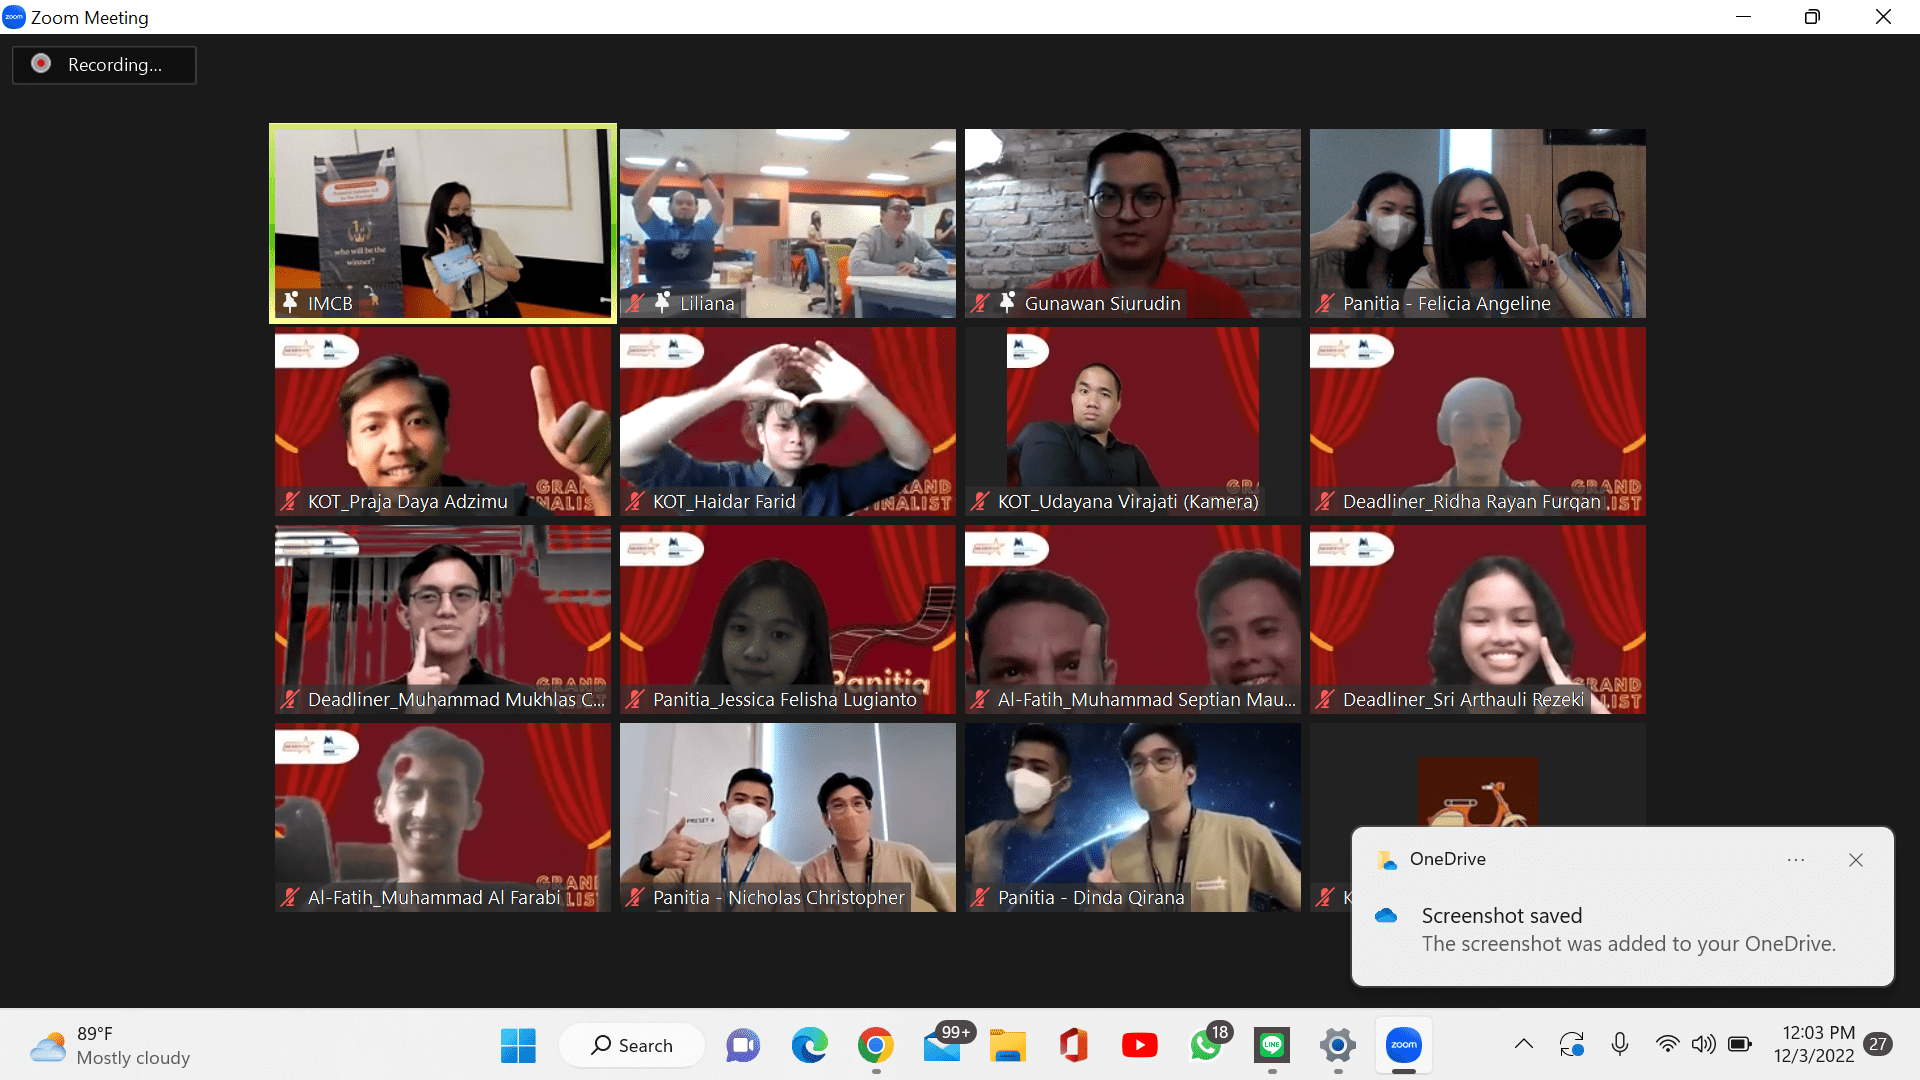
Task: Open the Windows Start menu
Action: [518, 1045]
